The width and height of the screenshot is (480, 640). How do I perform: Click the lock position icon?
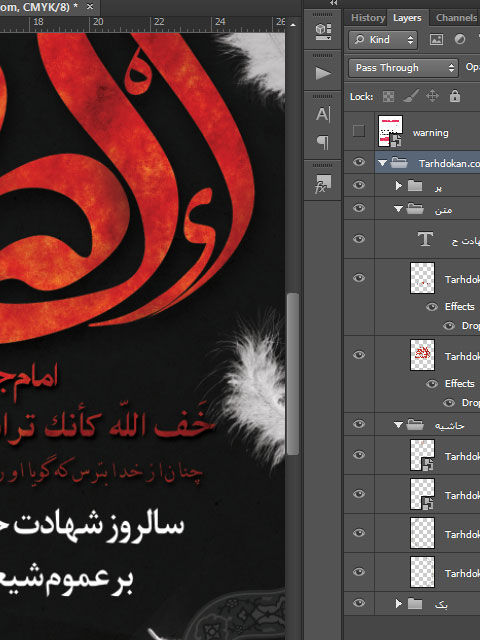pos(432,96)
